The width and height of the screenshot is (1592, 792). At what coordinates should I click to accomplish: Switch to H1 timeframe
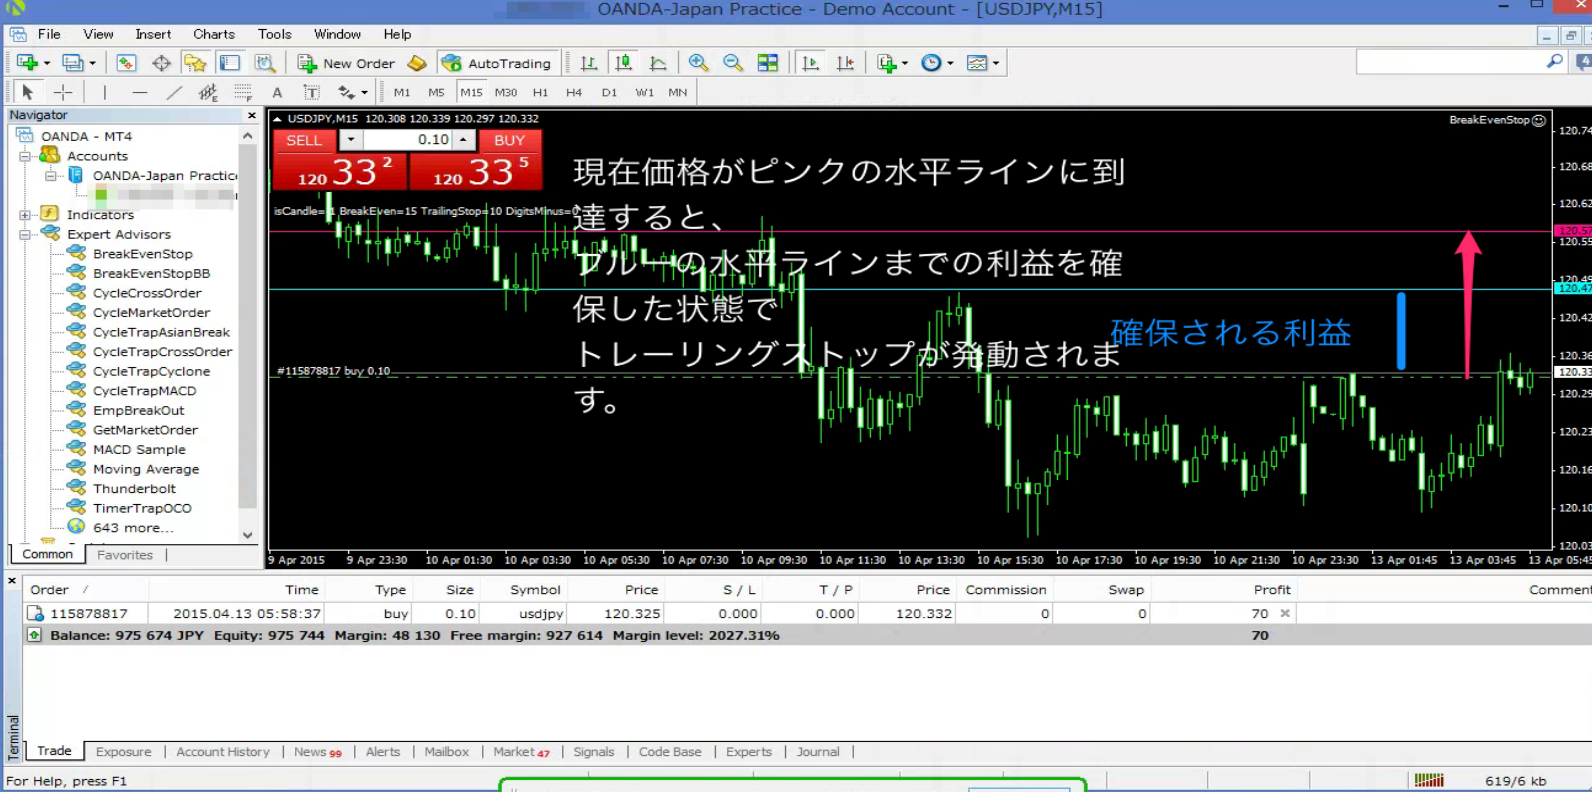[x=540, y=92]
